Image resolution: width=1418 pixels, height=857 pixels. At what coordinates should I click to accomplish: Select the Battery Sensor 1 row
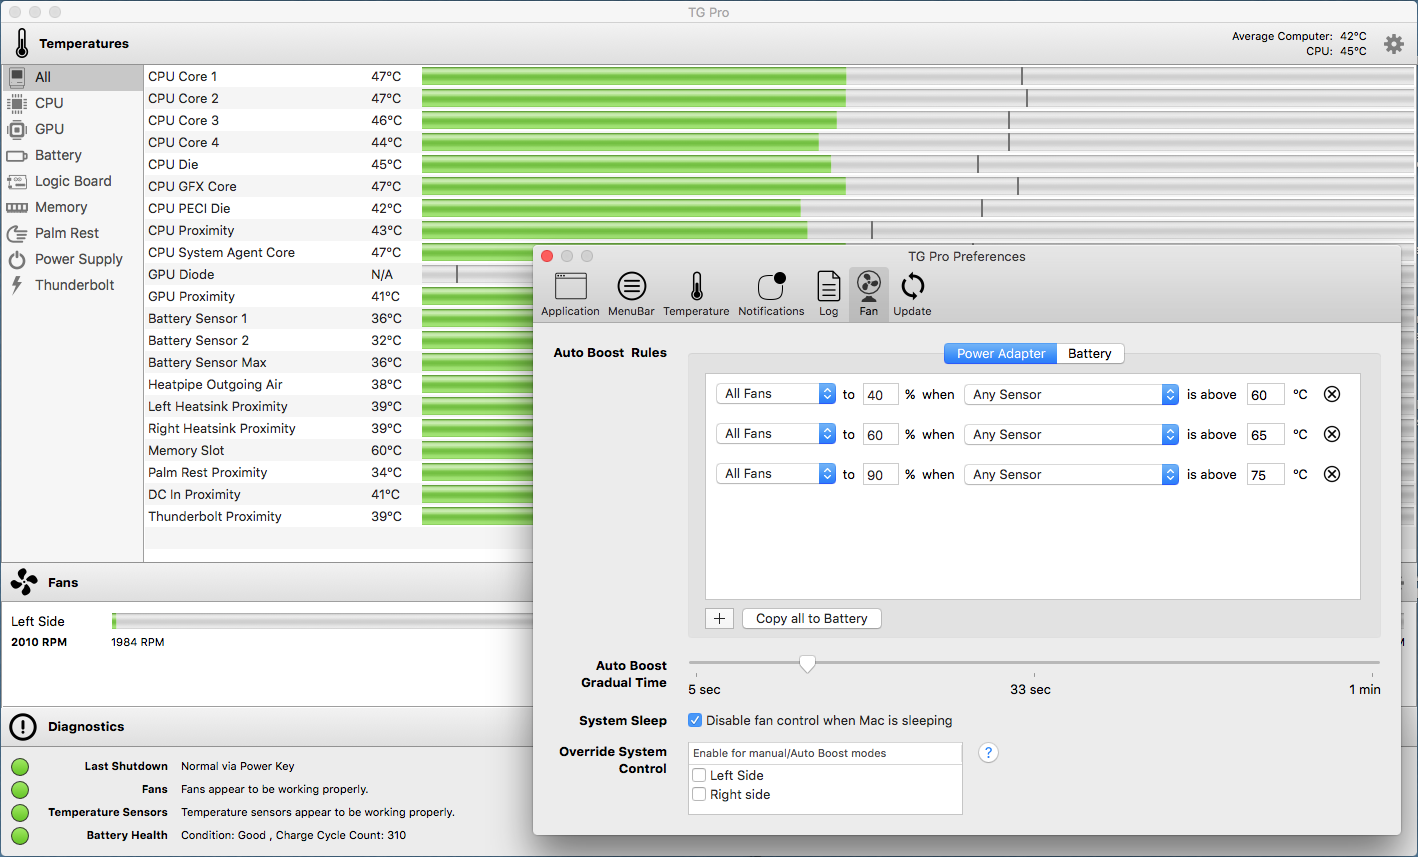pos(339,318)
